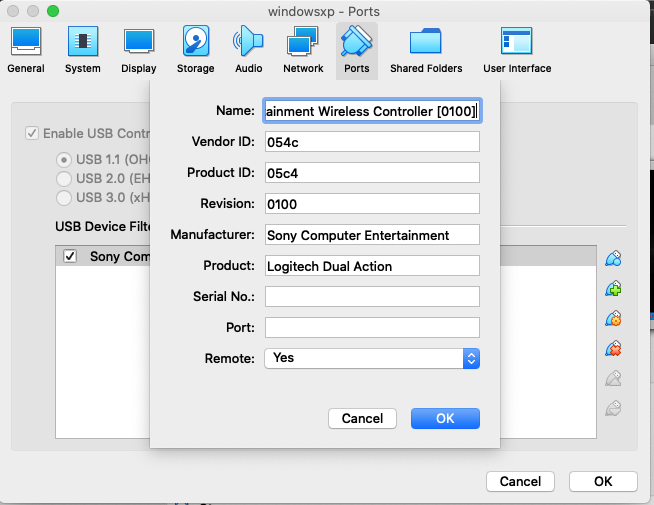Click the empty Port field
This screenshot has height=505, width=654.
[x=372, y=328]
